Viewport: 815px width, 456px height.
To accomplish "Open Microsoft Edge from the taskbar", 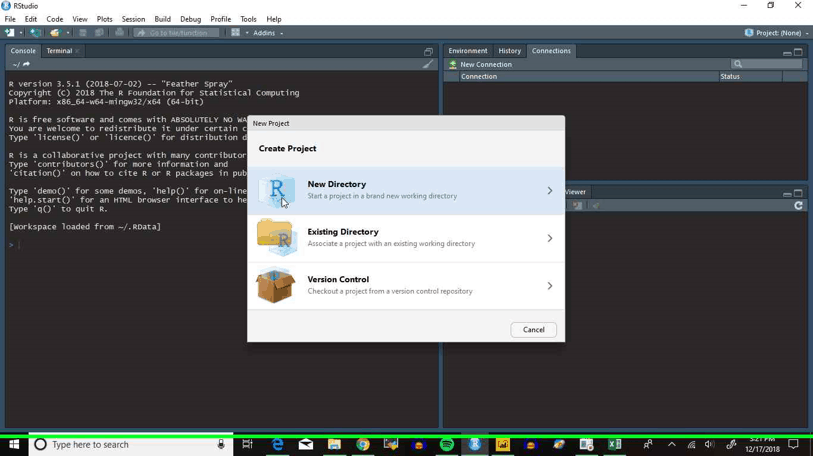I will pyautogui.click(x=278, y=445).
